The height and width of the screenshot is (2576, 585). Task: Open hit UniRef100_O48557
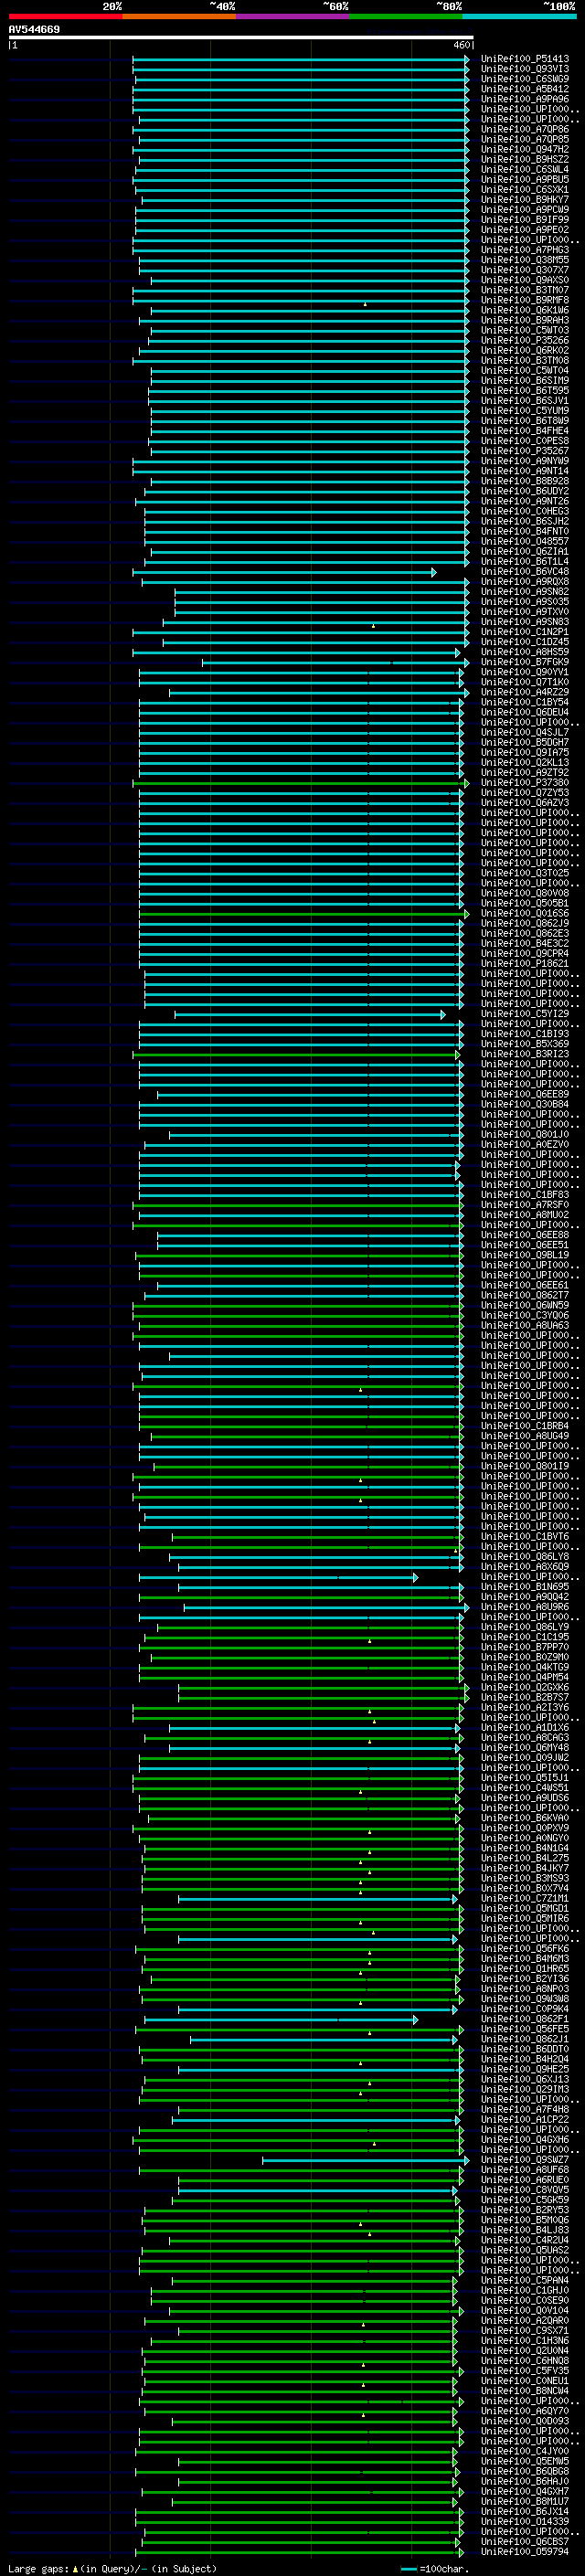click(x=525, y=541)
